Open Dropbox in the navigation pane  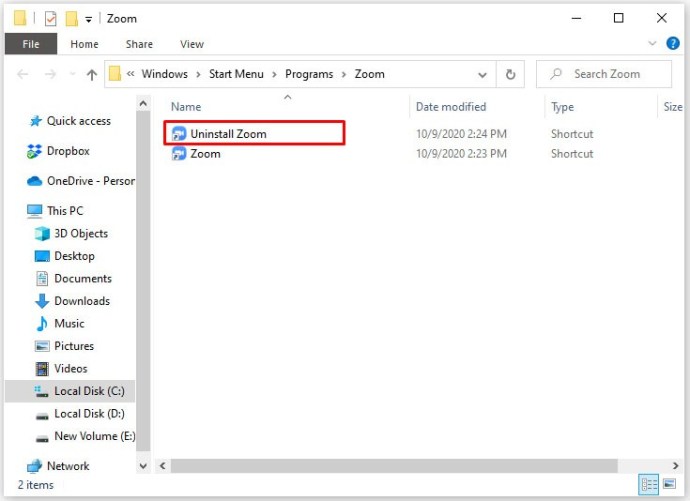tap(68, 151)
